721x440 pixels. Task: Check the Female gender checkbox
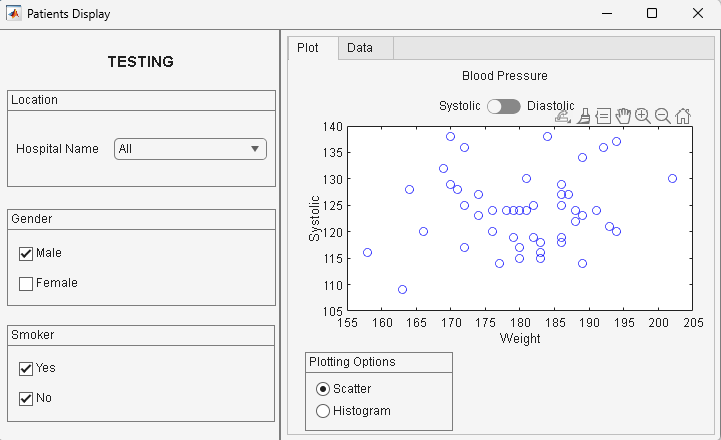click(26, 283)
